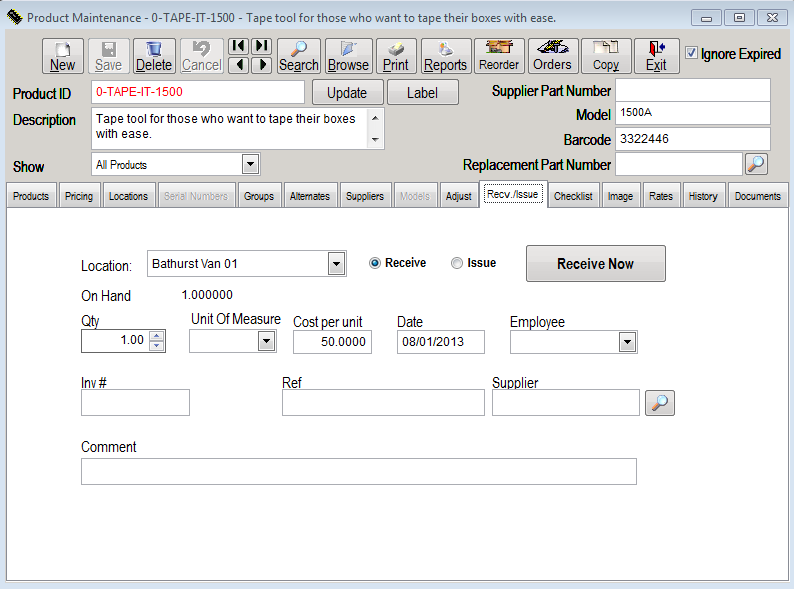Open the Reports toolbar icon
The image size is (794, 589).
[x=445, y=56]
